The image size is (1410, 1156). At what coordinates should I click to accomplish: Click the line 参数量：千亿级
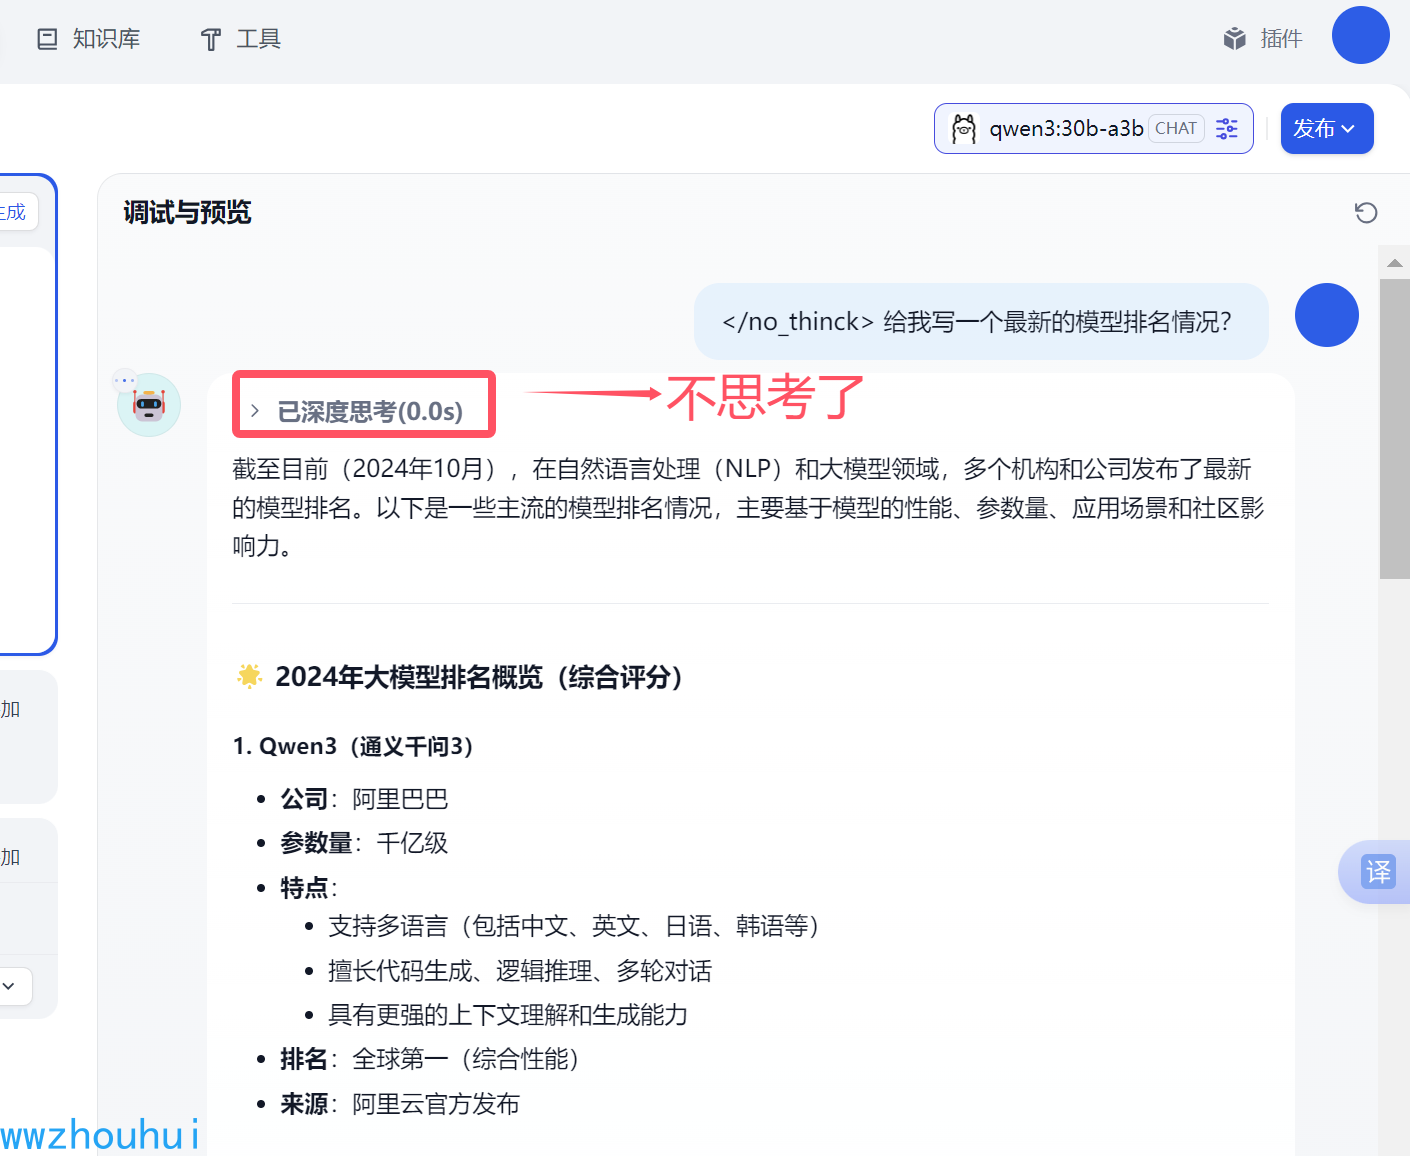click(x=364, y=843)
